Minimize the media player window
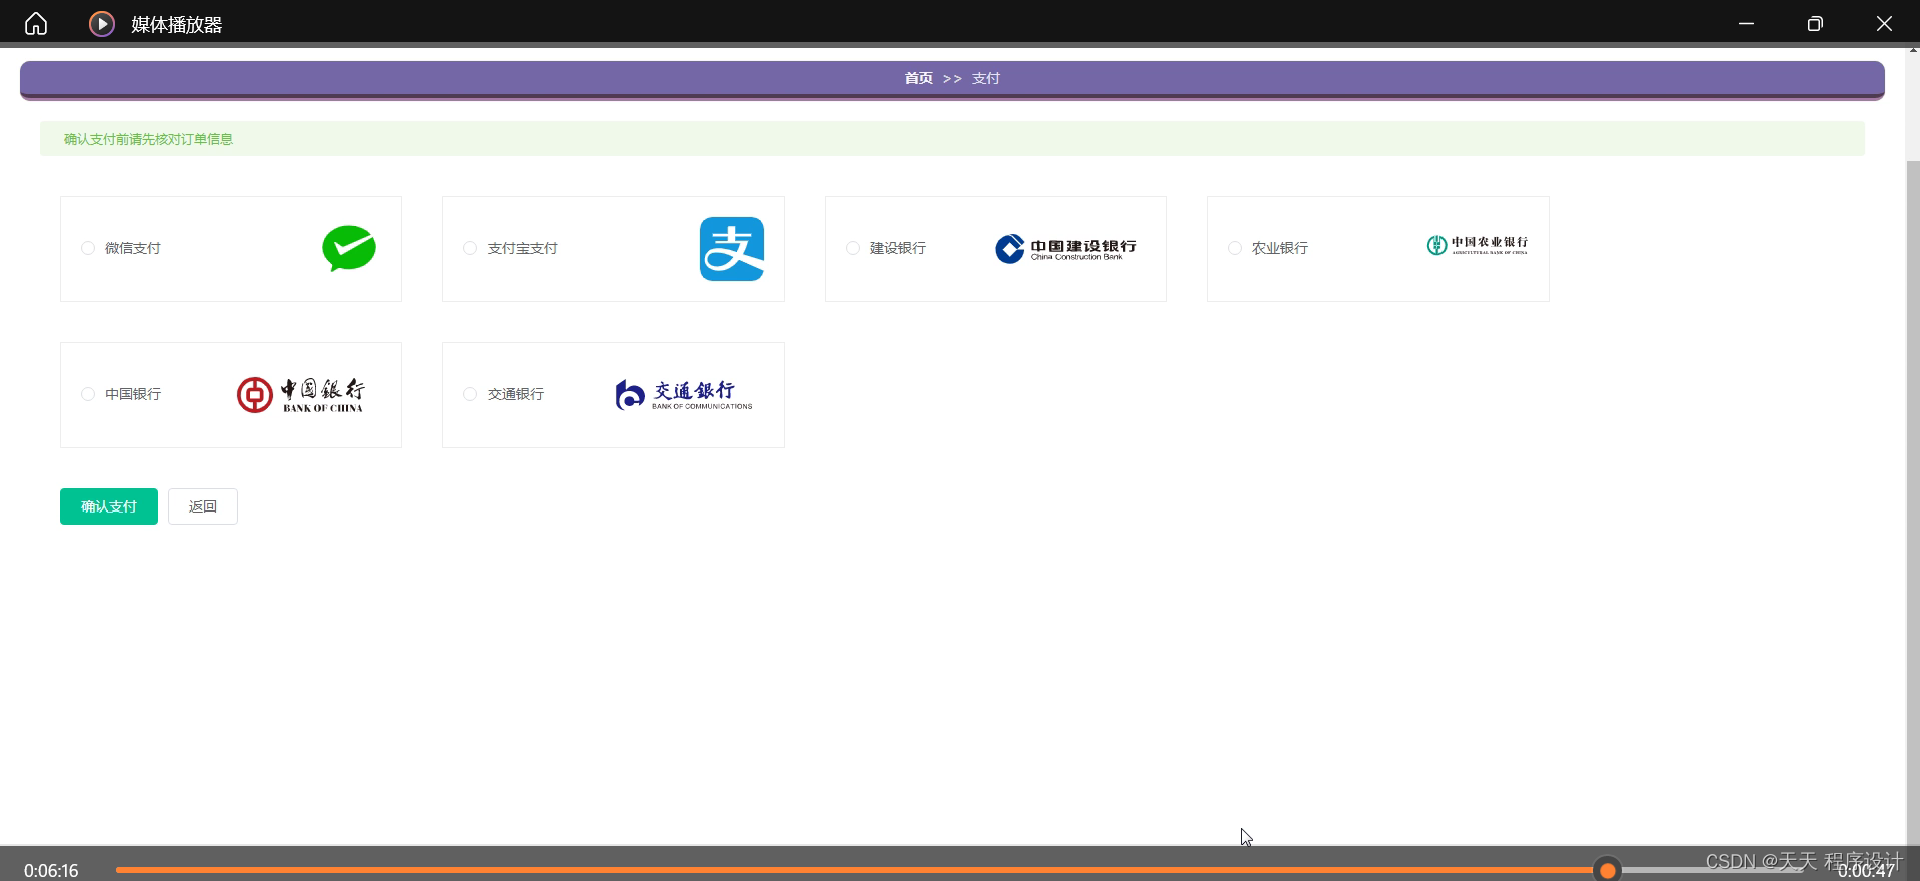1920x881 pixels. [x=1747, y=23]
